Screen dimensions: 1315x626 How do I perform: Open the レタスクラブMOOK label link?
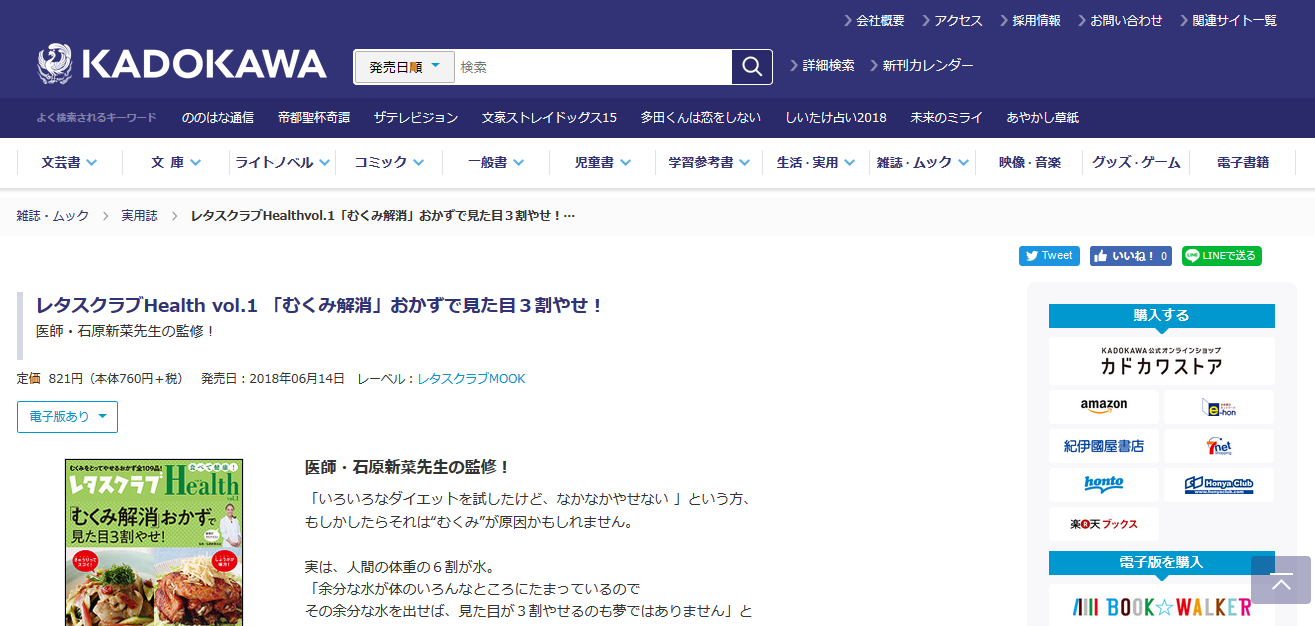(471, 379)
